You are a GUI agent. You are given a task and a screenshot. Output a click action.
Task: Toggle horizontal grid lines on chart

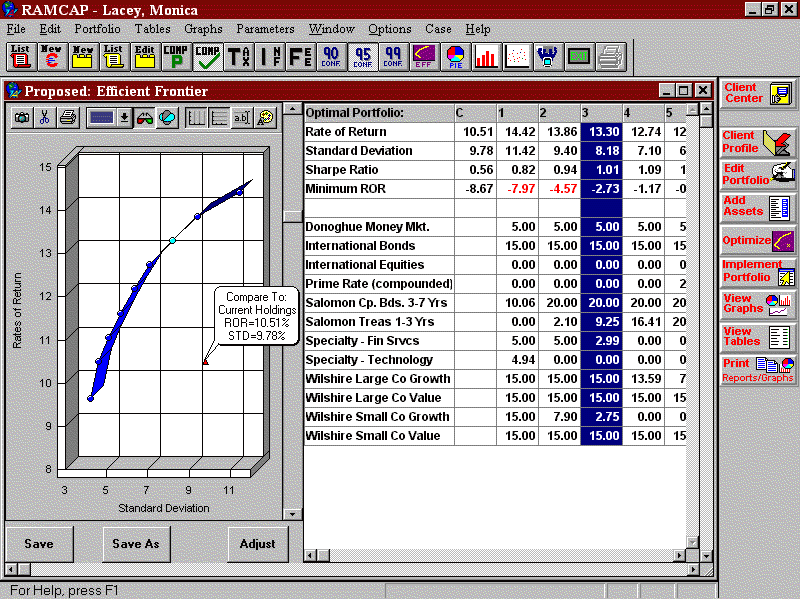click(218, 118)
